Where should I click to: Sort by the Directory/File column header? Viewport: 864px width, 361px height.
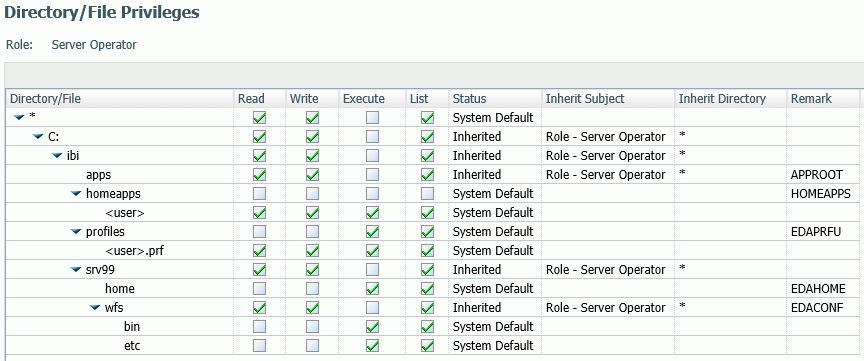click(120, 99)
